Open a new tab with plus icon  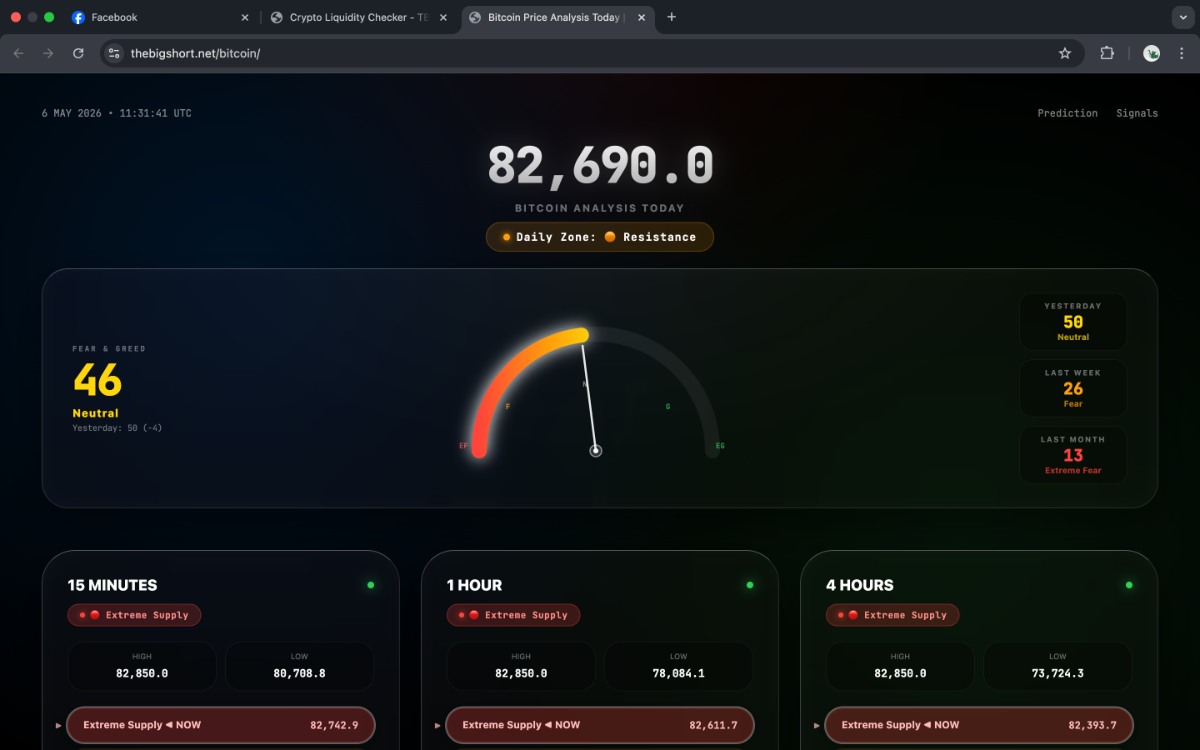tap(671, 17)
